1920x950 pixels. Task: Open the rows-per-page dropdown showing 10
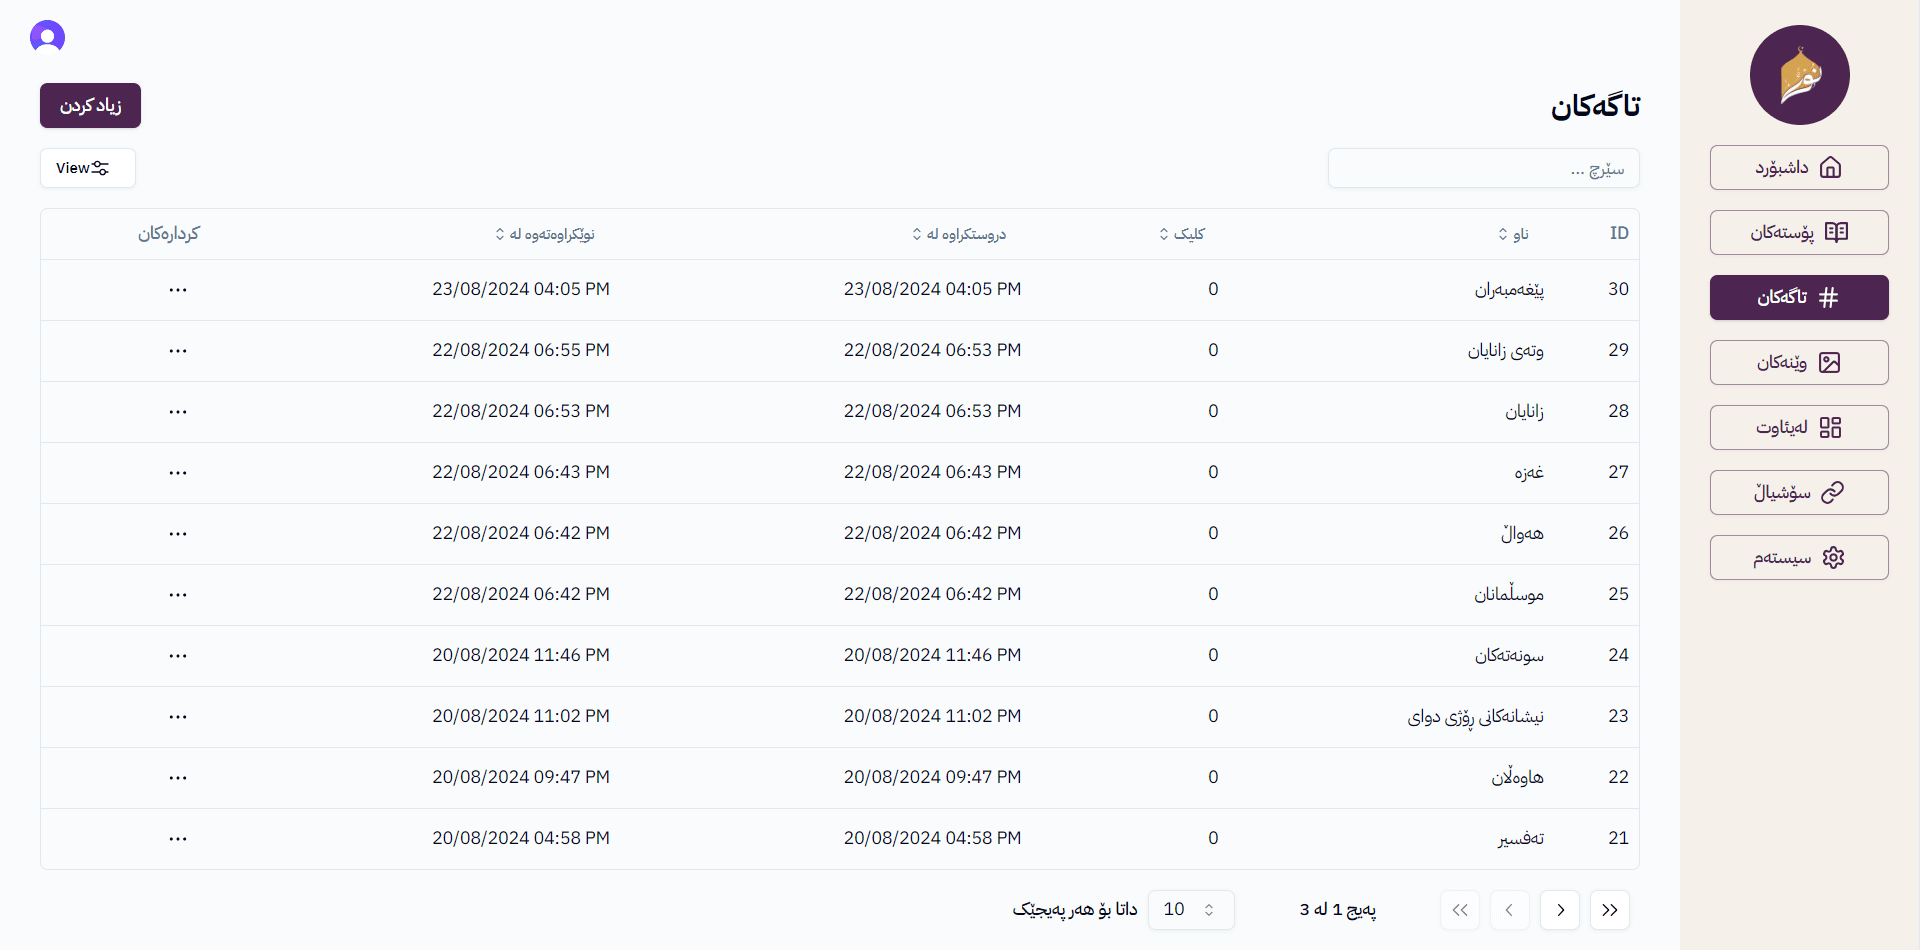(x=1190, y=909)
